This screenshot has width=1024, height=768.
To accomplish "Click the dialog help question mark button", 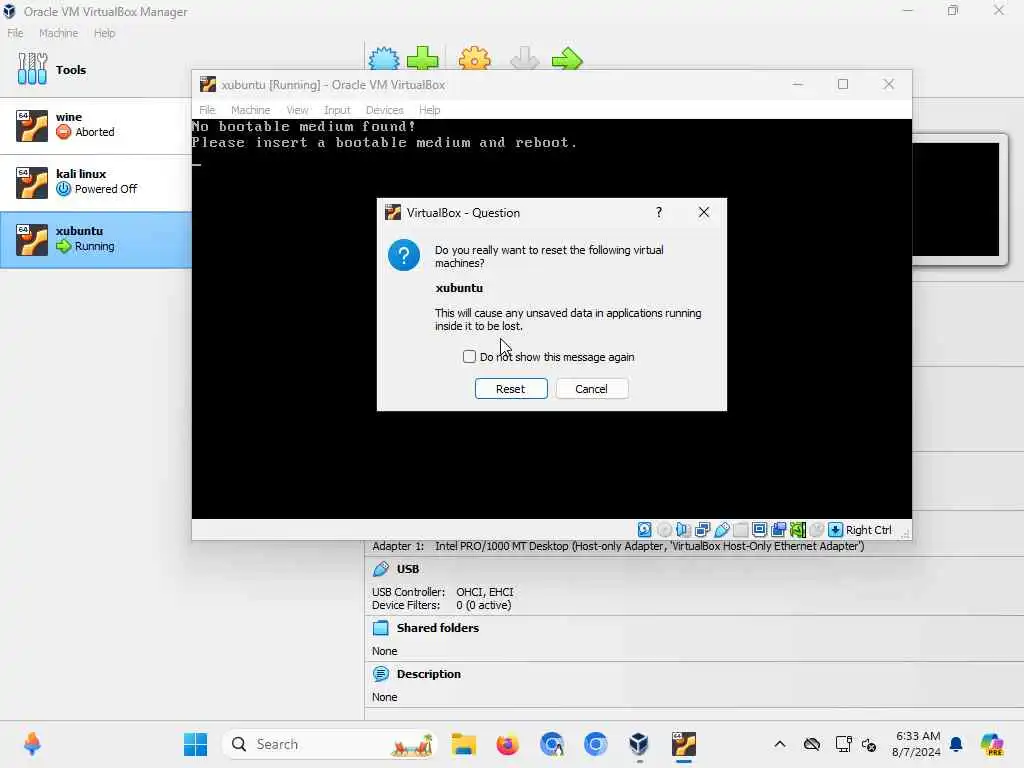I will 658,212.
